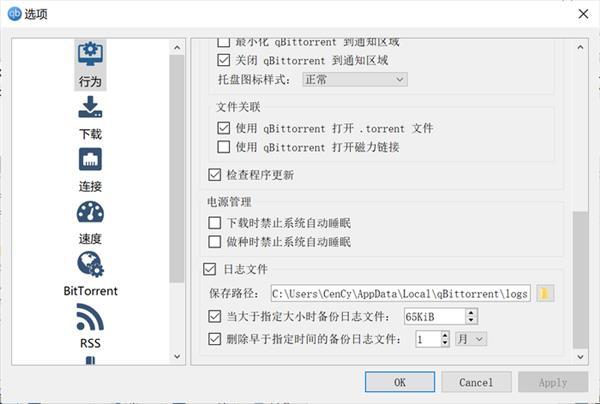
Task: Click the folder browse icon next to log path
Action: (x=545, y=294)
